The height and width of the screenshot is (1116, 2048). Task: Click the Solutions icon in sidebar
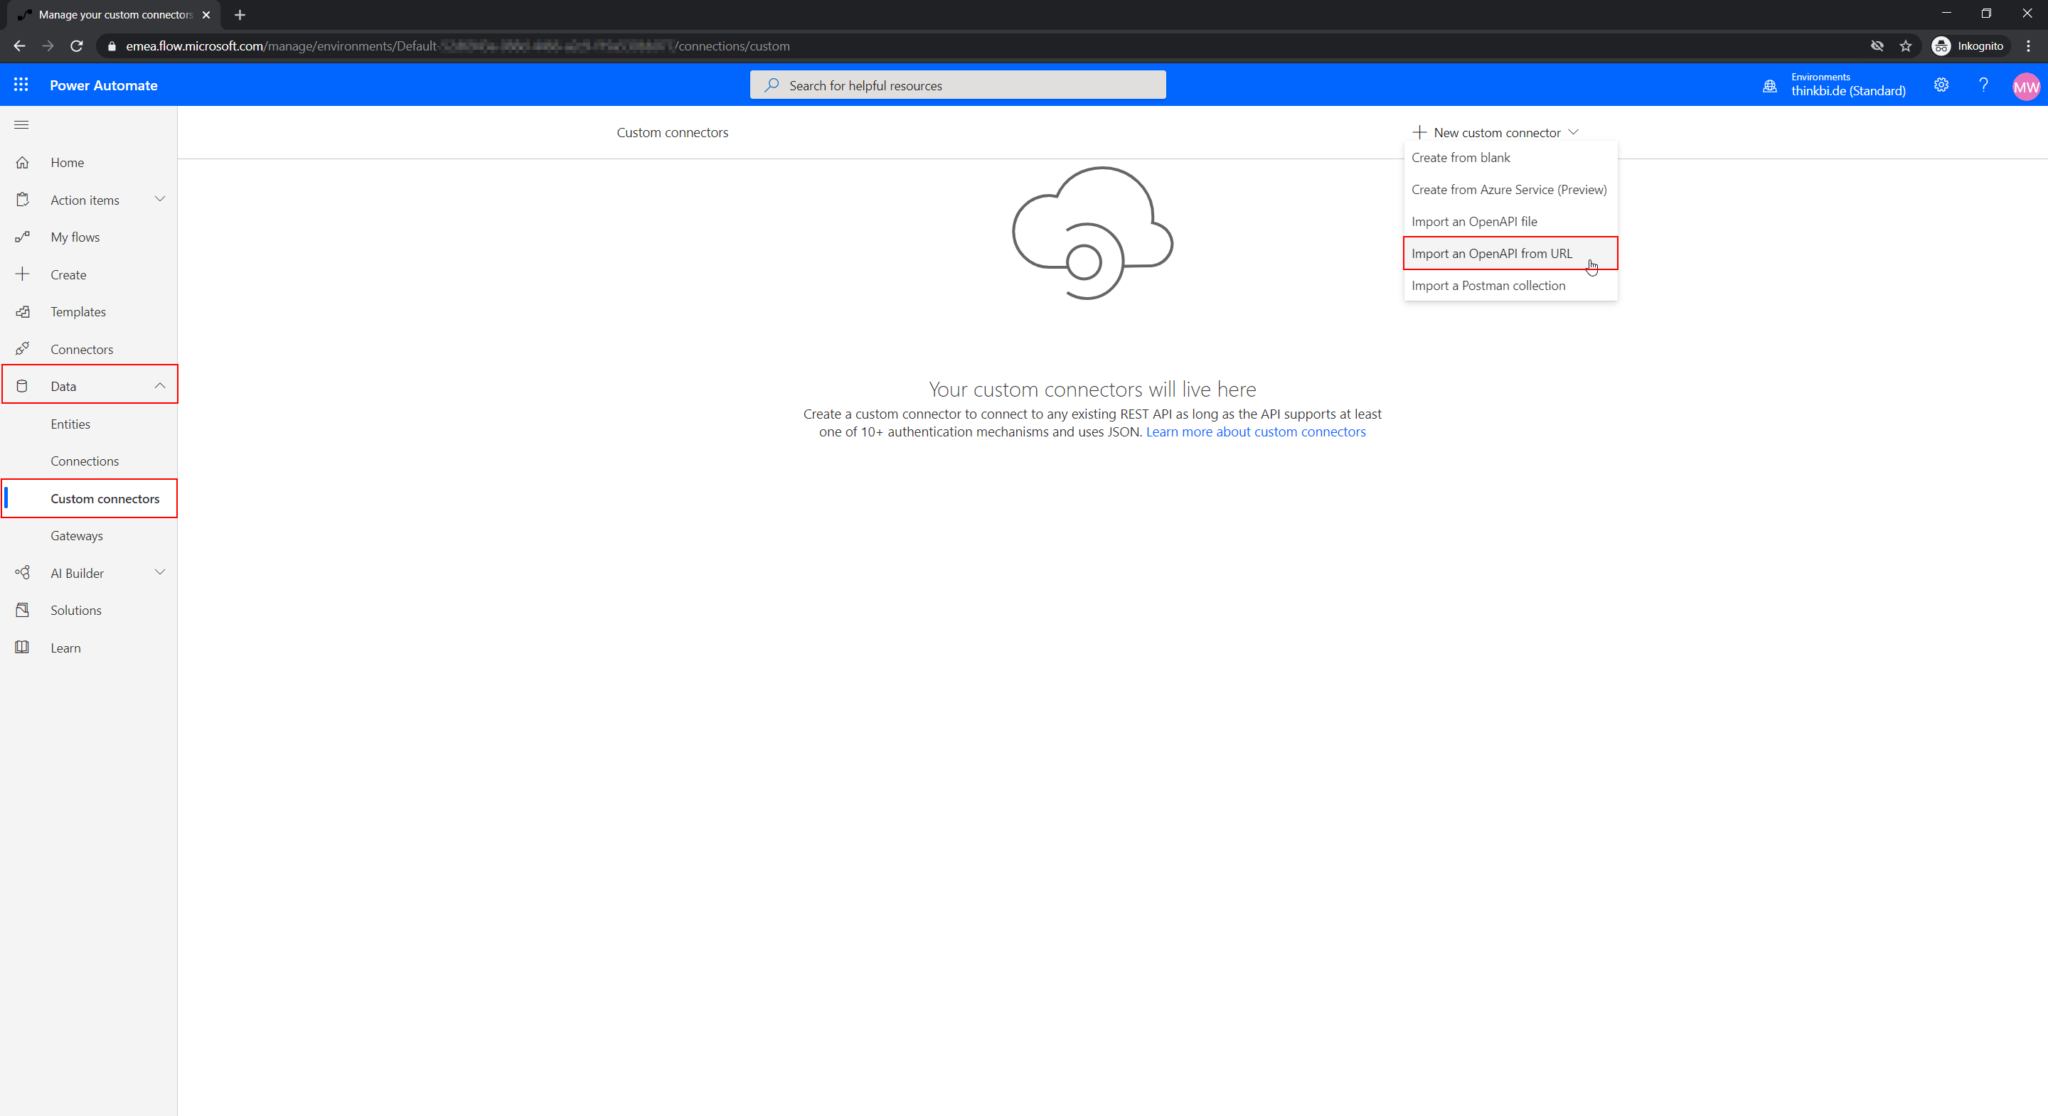click(22, 610)
